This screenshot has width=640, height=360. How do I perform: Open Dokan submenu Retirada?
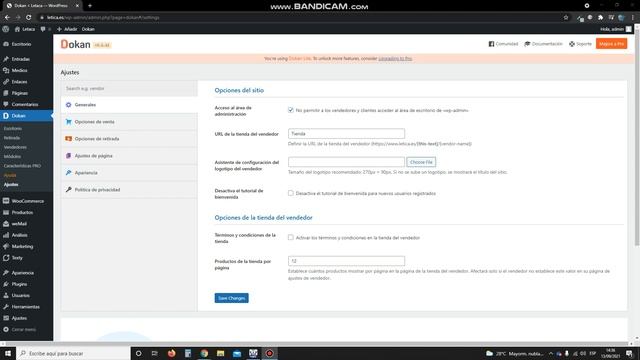click(x=12, y=138)
